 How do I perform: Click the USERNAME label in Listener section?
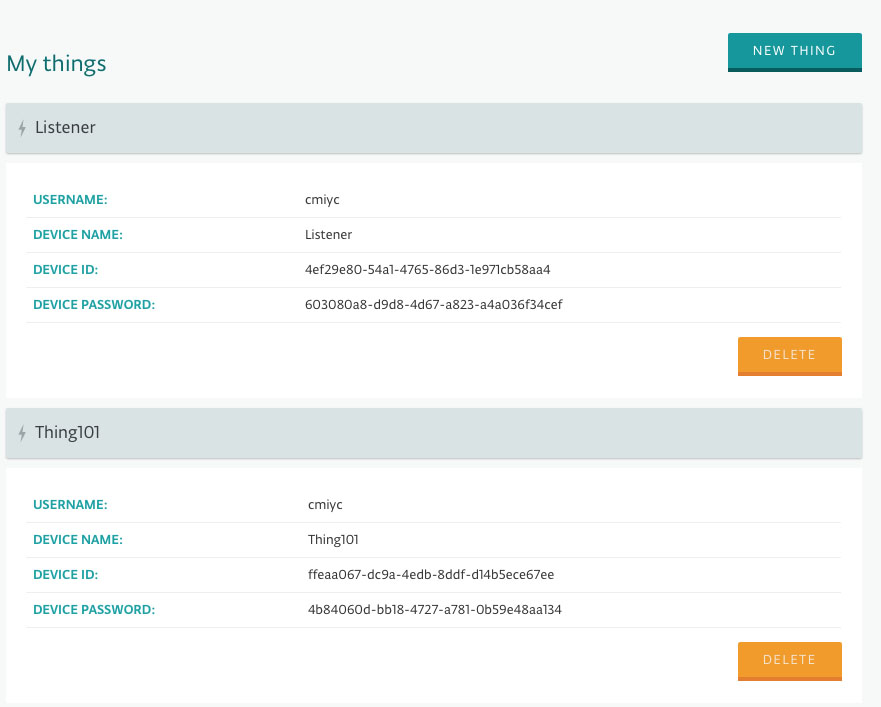70,200
